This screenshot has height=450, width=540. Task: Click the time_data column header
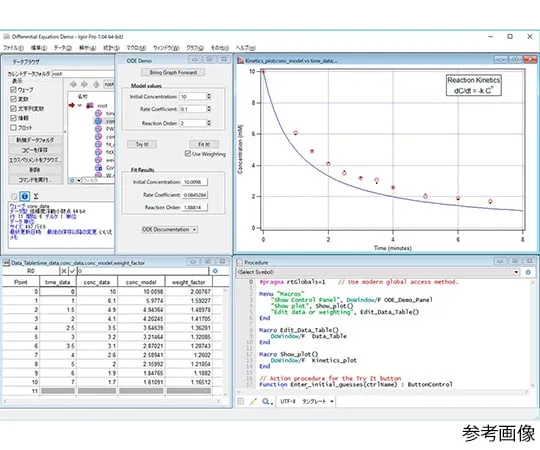[58, 282]
